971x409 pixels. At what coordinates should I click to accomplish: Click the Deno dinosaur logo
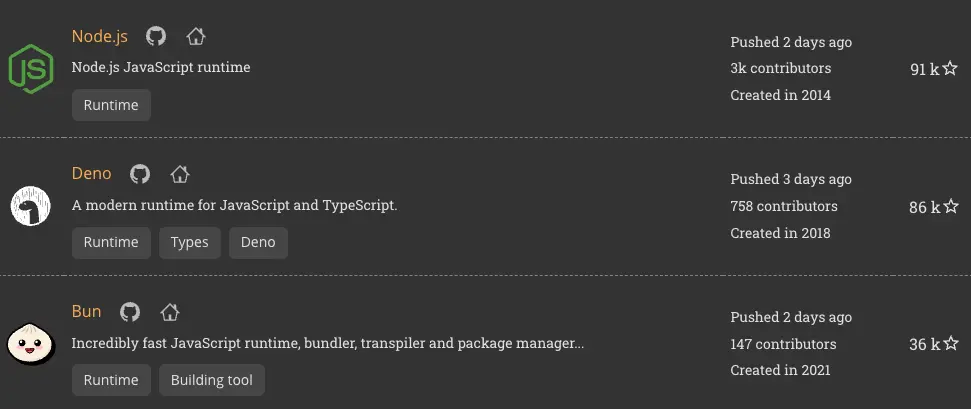point(30,207)
